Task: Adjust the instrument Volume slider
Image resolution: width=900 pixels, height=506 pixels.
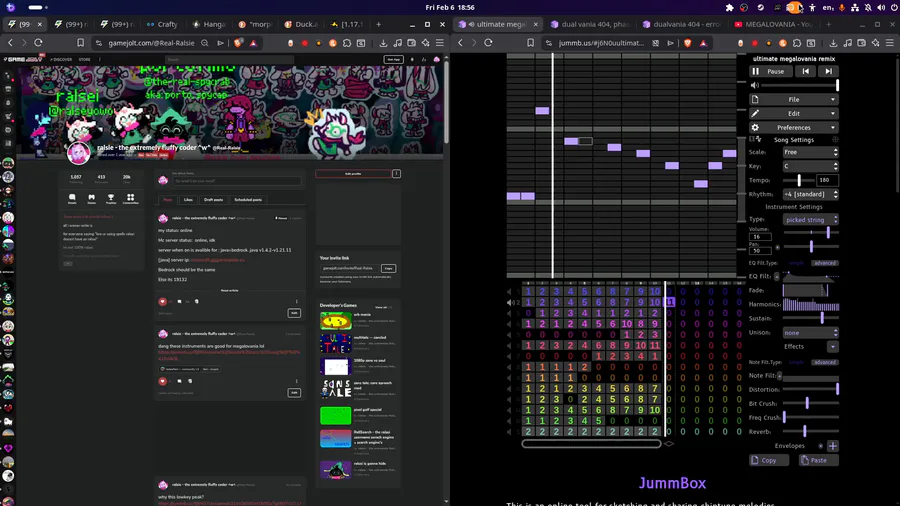Action: 811,232
